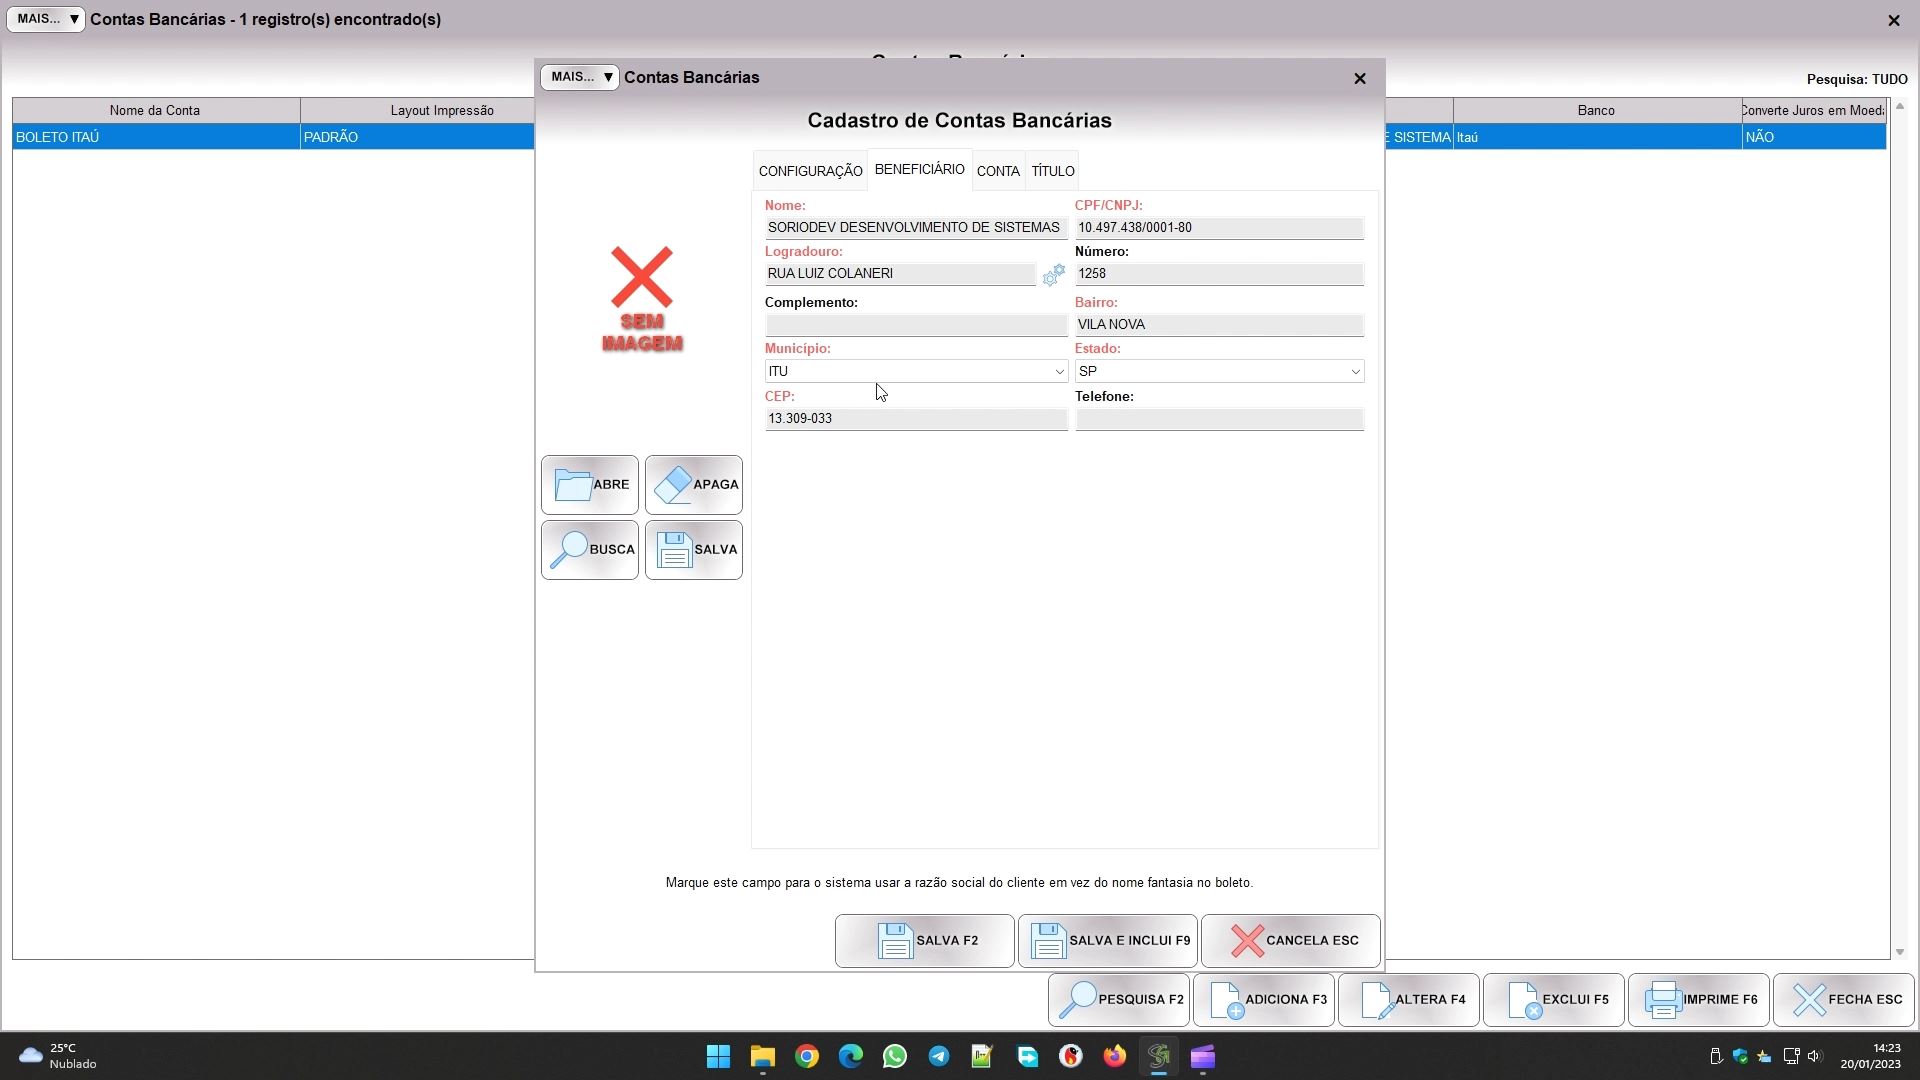Open the dialog's MAIS... dropdown menu
The height and width of the screenshot is (1080, 1920).
pos(580,78)
